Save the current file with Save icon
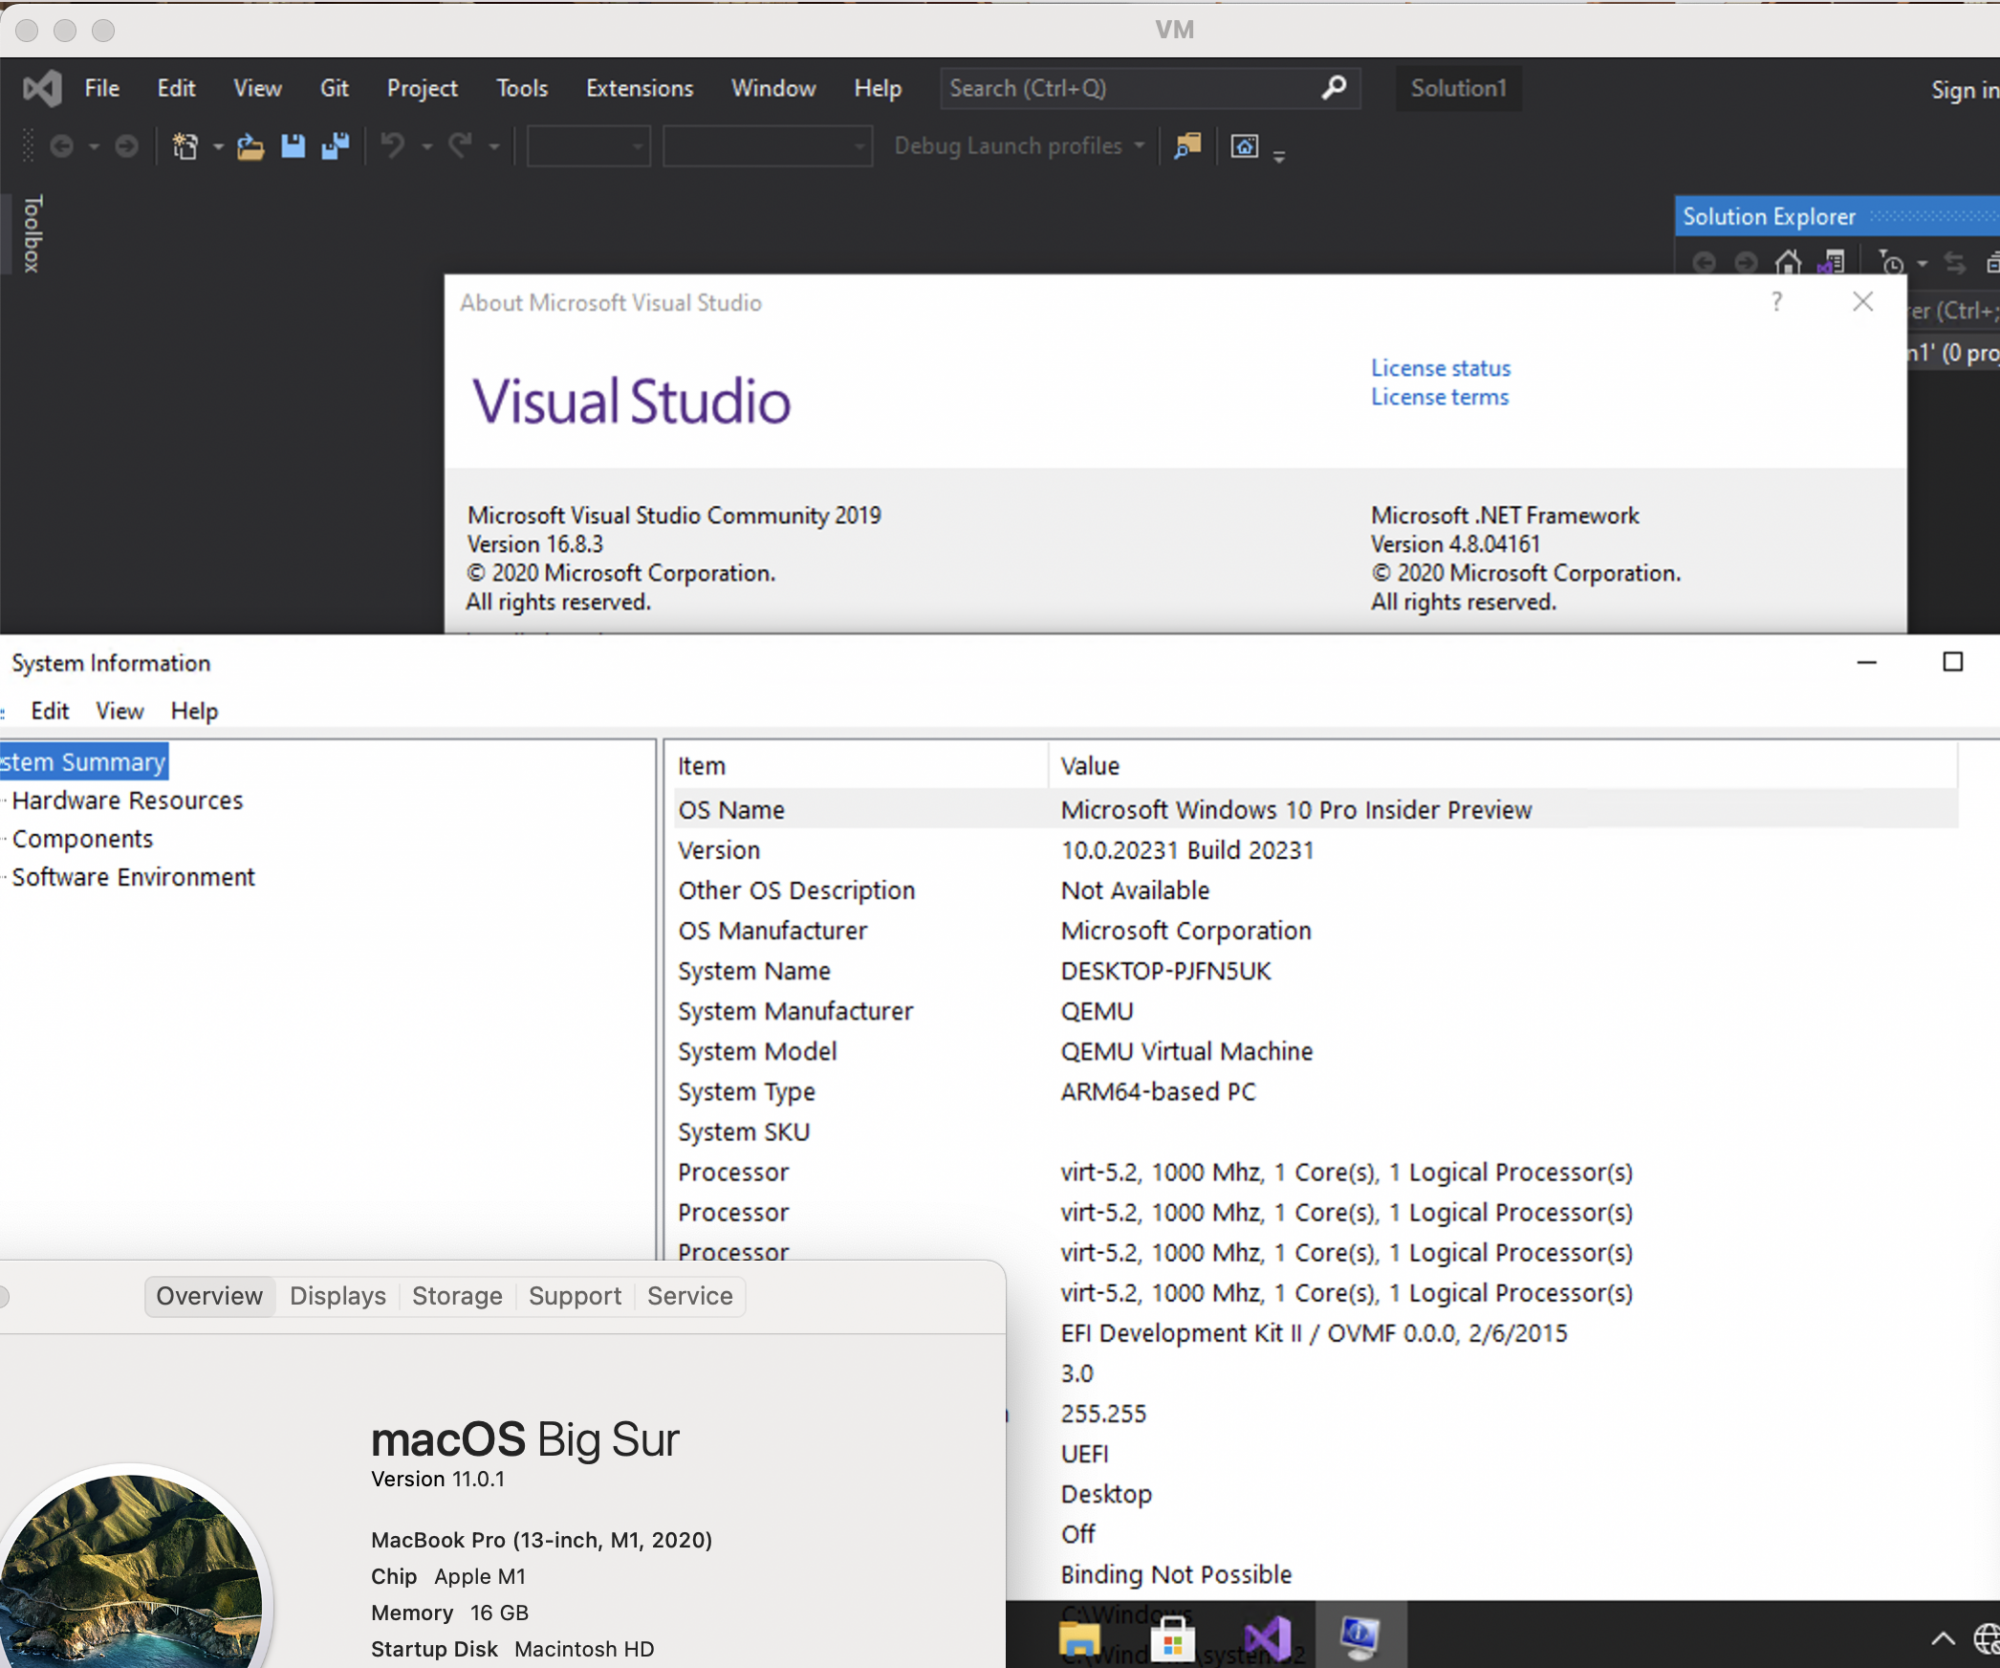The width and height of the screenshot is (2000, 1668). click(x=293, y=147)
